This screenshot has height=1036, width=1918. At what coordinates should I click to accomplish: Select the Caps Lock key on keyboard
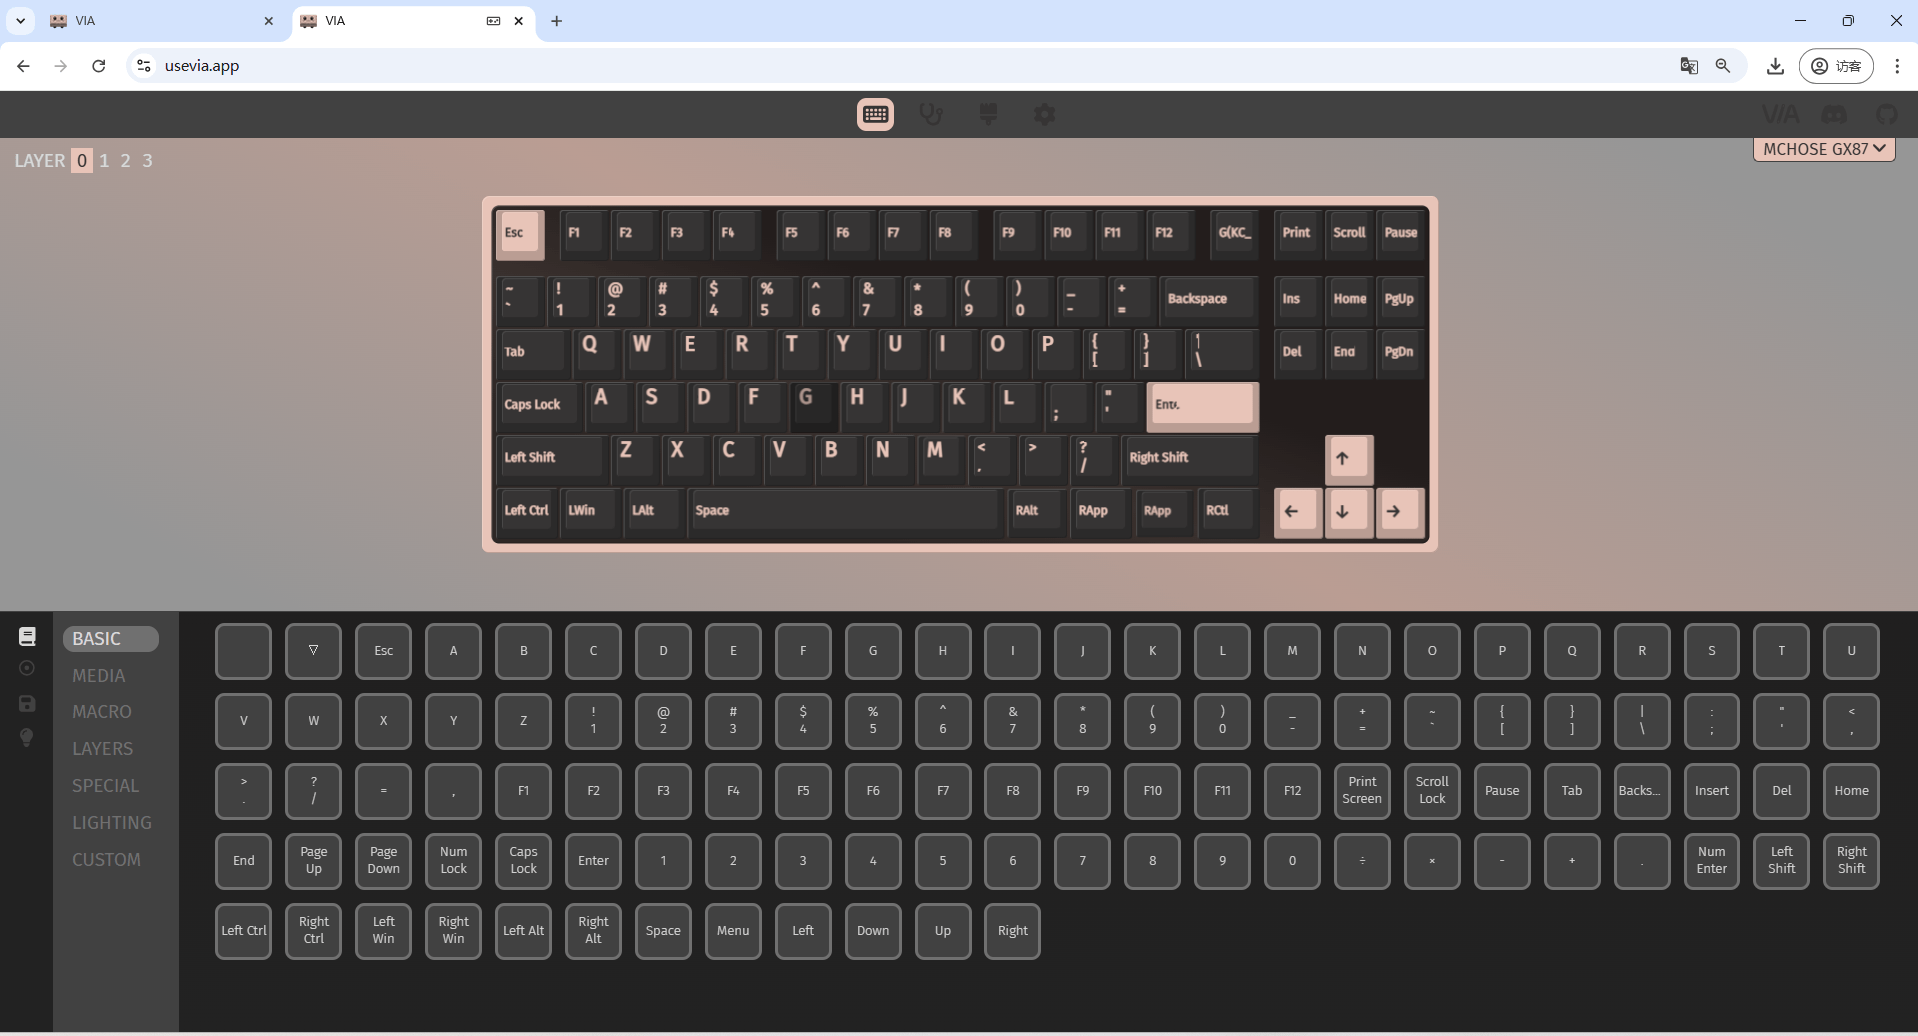point(537,405)
